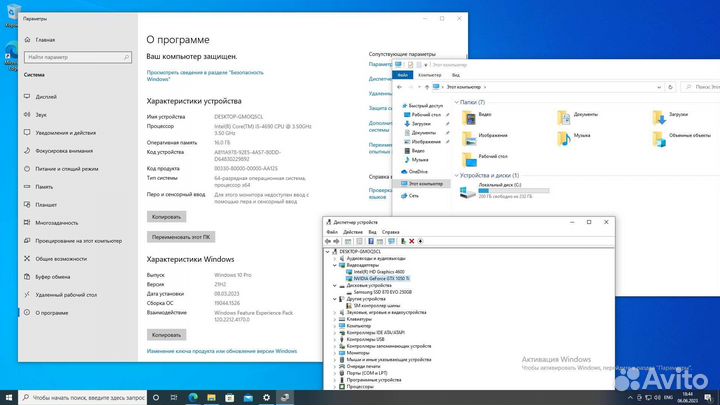Screen dimensions: 720x405
Task: Open Память in Settings sidebar
Action: coord(44,187)
